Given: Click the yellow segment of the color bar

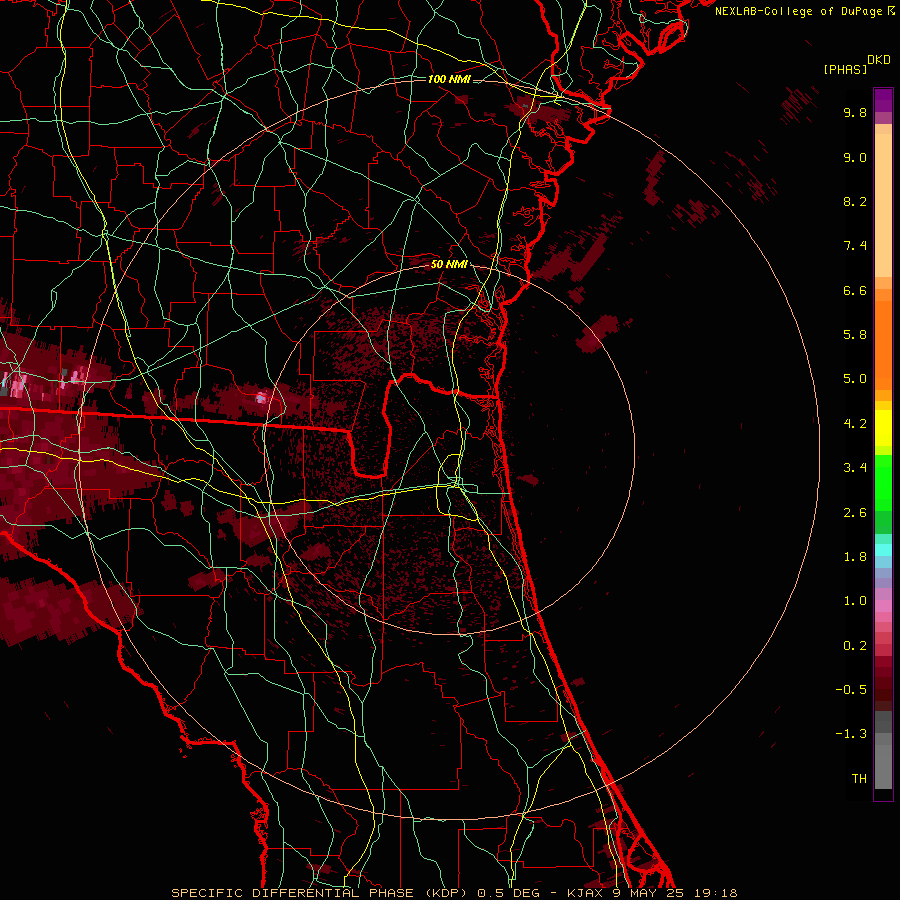Looking at the screenshot, I should click(x=883, y=427).
